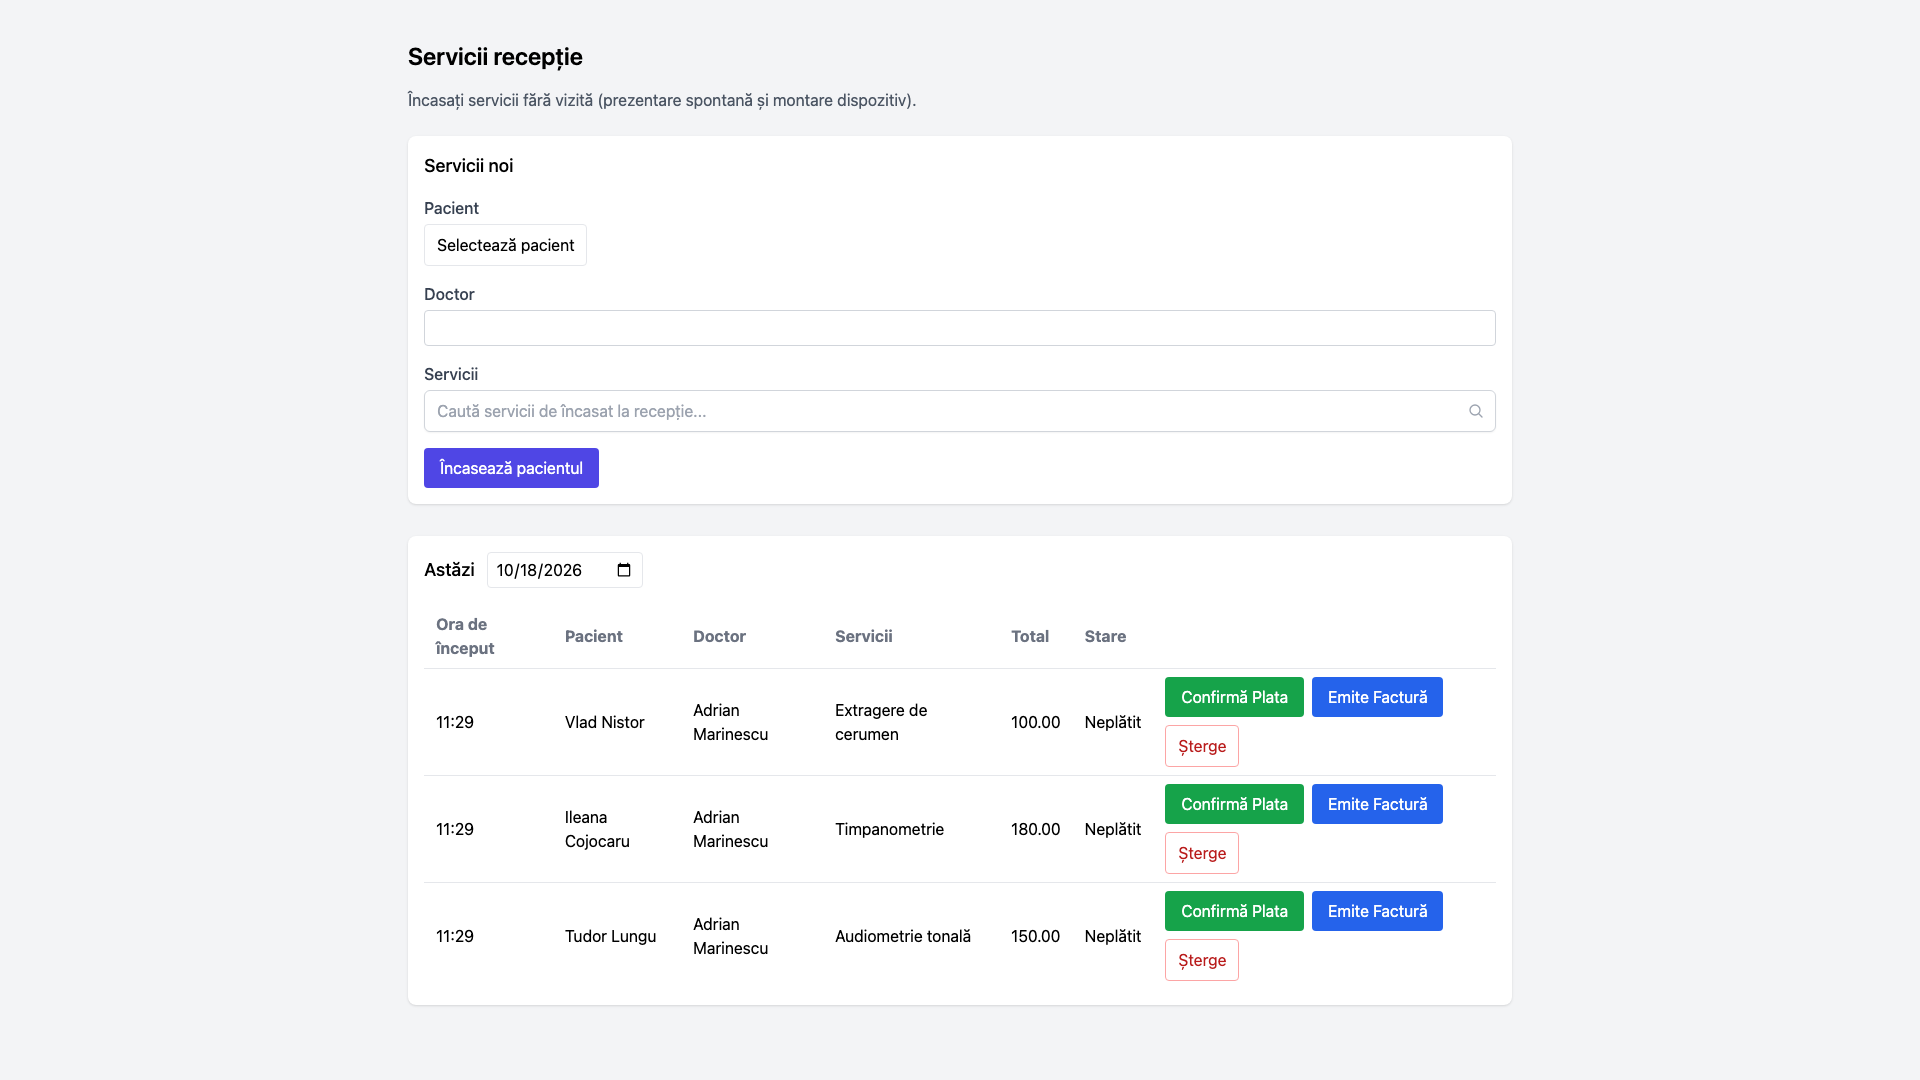Click the date field showing 10/18/2026

(564, 570)
